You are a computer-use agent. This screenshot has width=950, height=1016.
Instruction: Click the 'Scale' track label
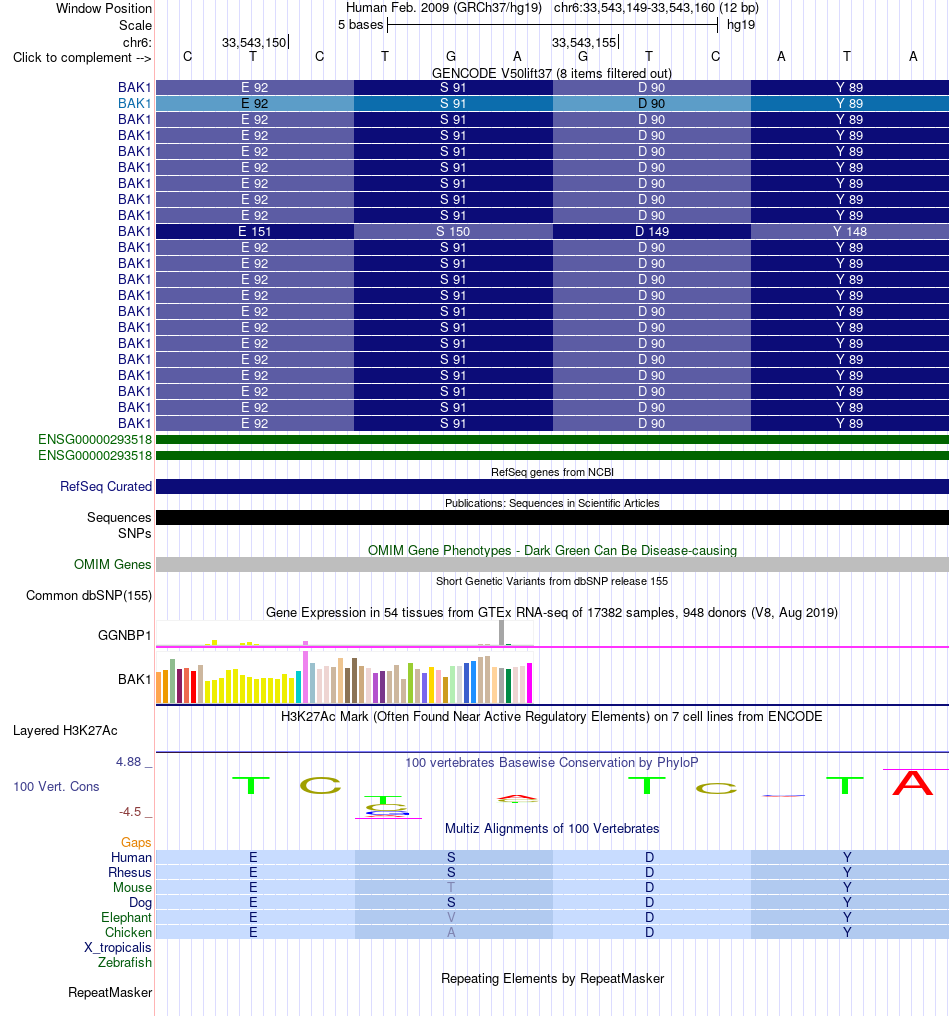[135, 25]
